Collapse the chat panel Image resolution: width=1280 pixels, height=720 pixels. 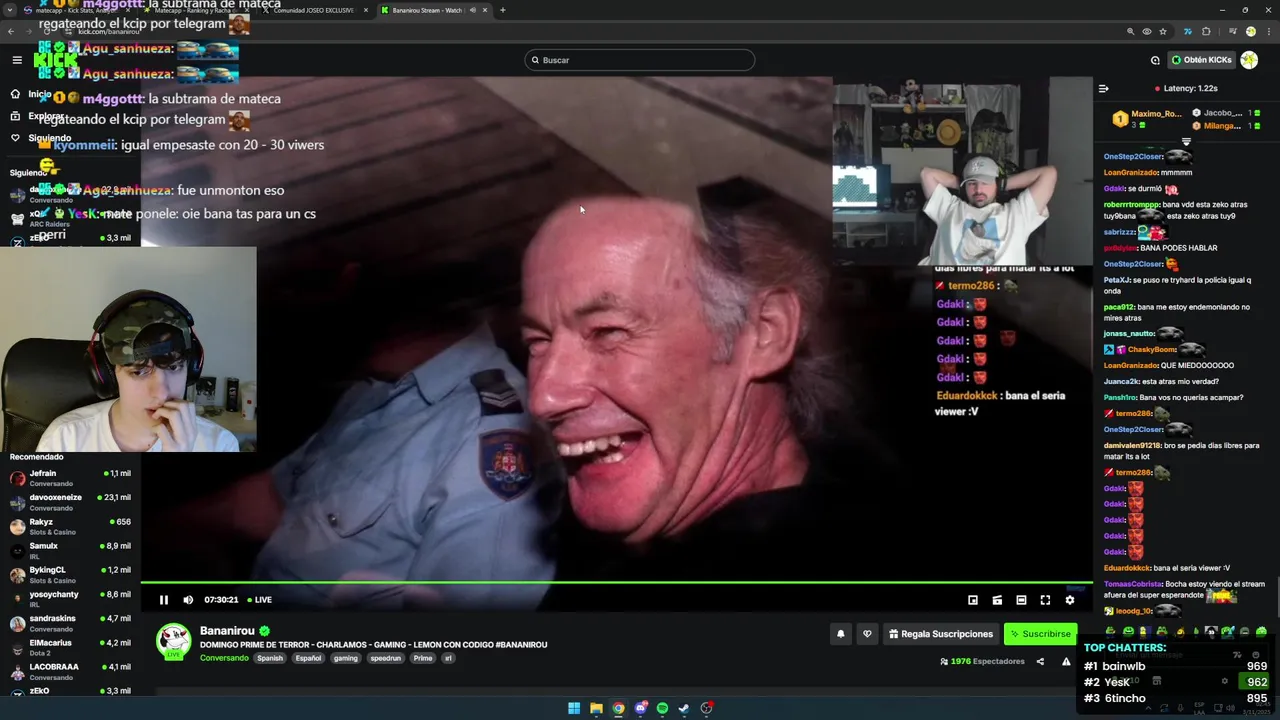(1103, 88)
